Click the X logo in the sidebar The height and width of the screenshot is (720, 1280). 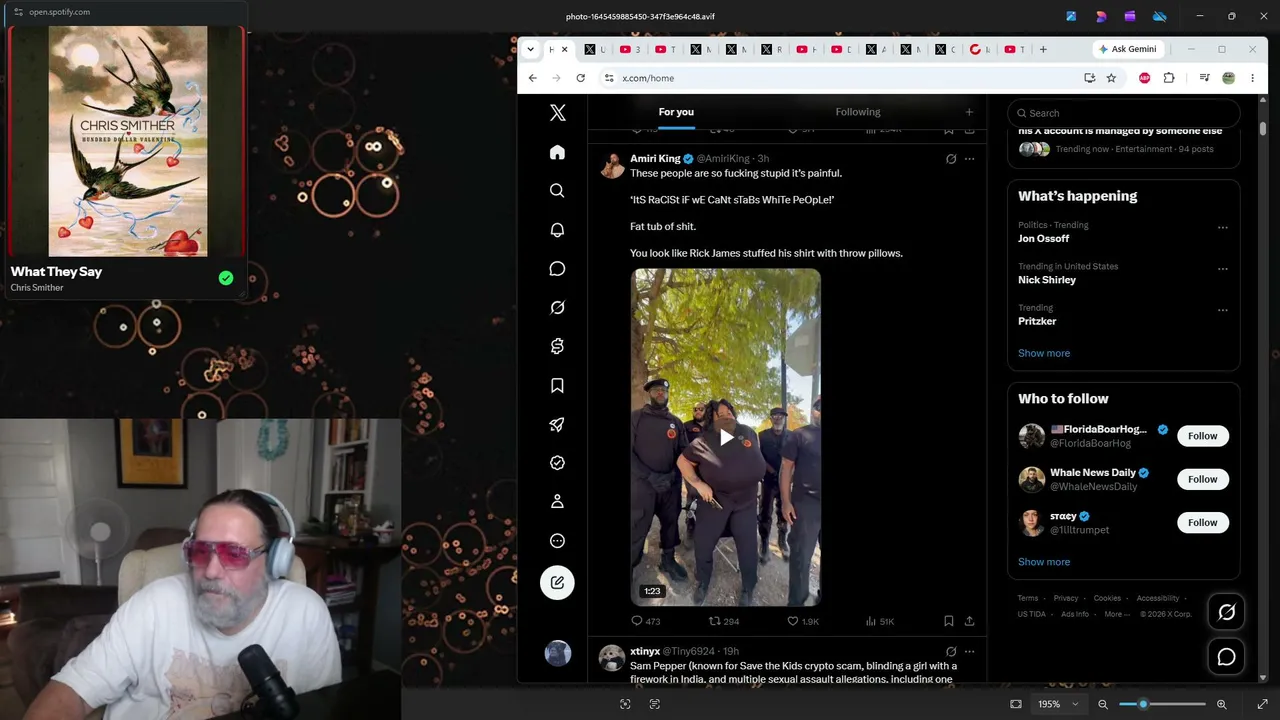pyautogui.click(x=557, y=113)
